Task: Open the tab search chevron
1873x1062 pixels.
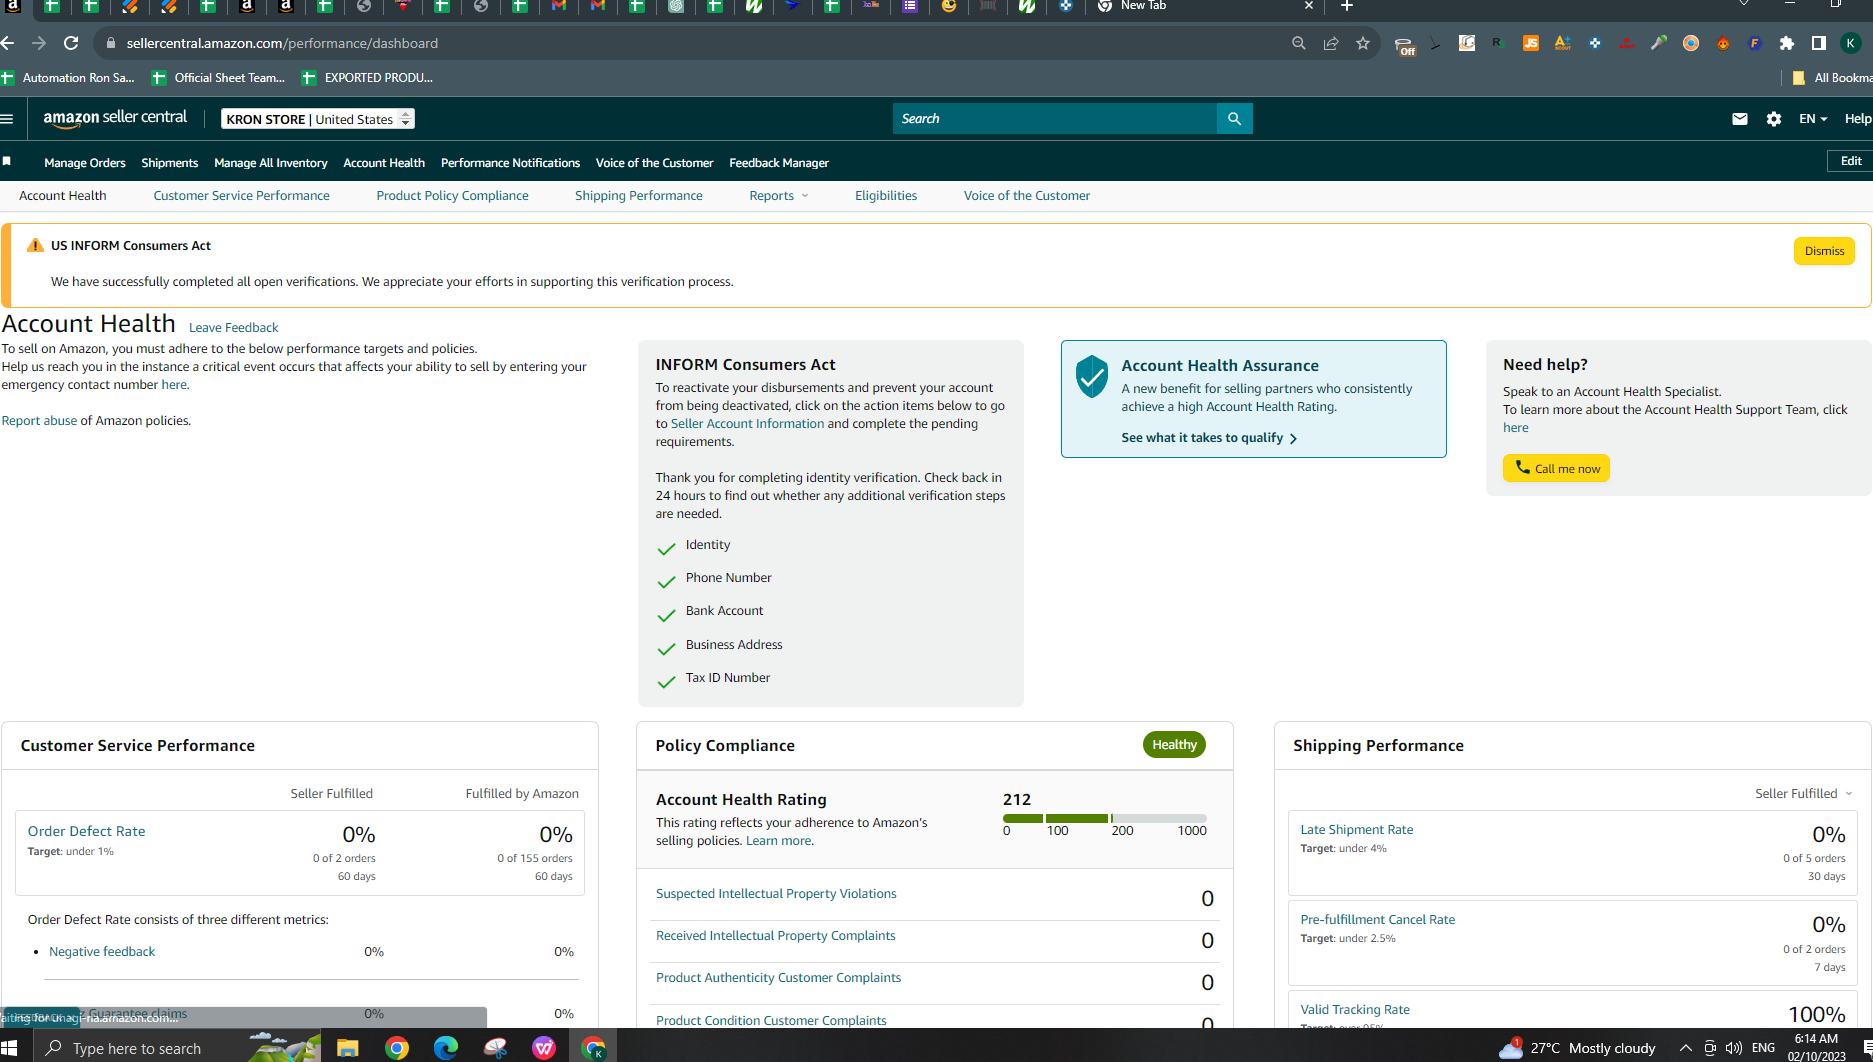Action: tap(1744, 5)
